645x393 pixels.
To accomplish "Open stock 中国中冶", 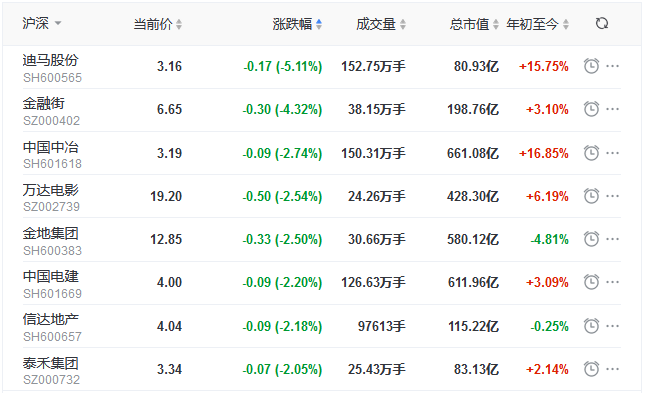I will [x=51, y=147].
